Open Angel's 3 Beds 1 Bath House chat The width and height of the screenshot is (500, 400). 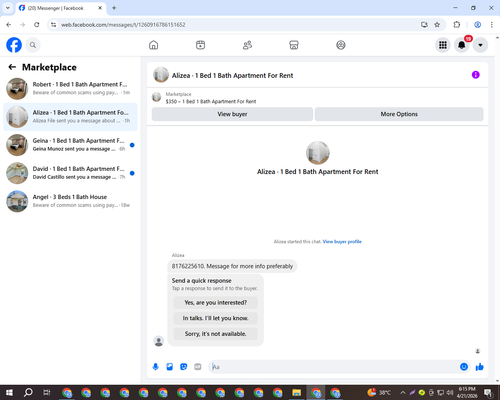[x=70, y=201]
